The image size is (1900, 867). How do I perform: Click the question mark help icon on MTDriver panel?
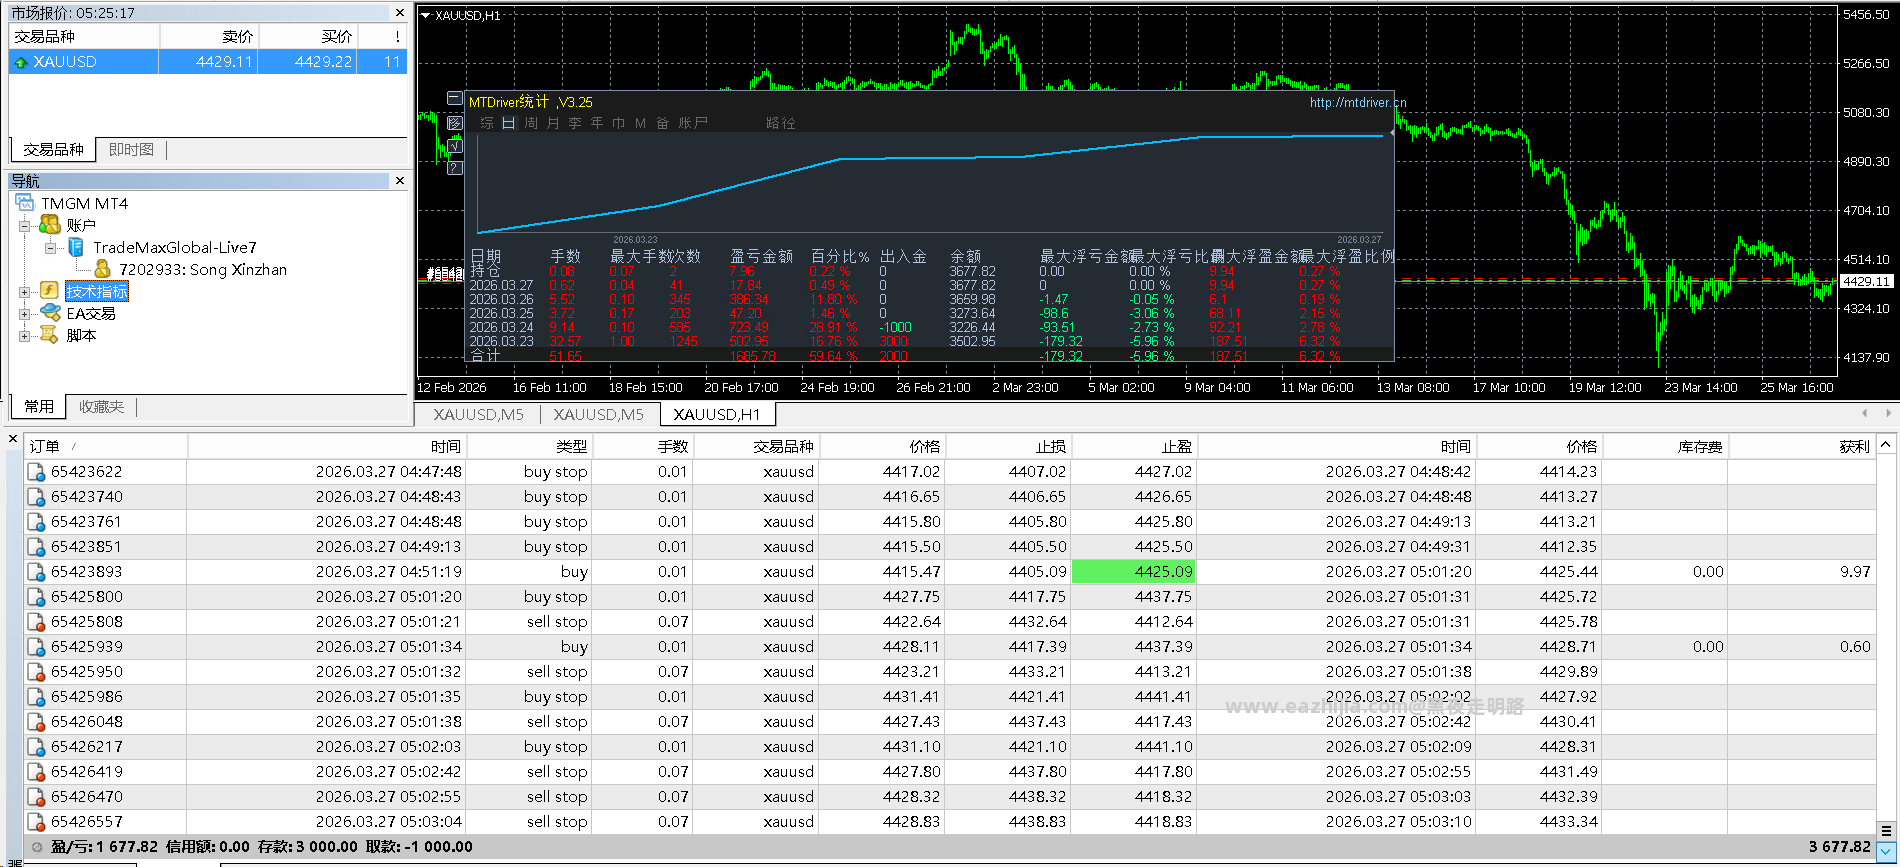[x=455, y=167]
